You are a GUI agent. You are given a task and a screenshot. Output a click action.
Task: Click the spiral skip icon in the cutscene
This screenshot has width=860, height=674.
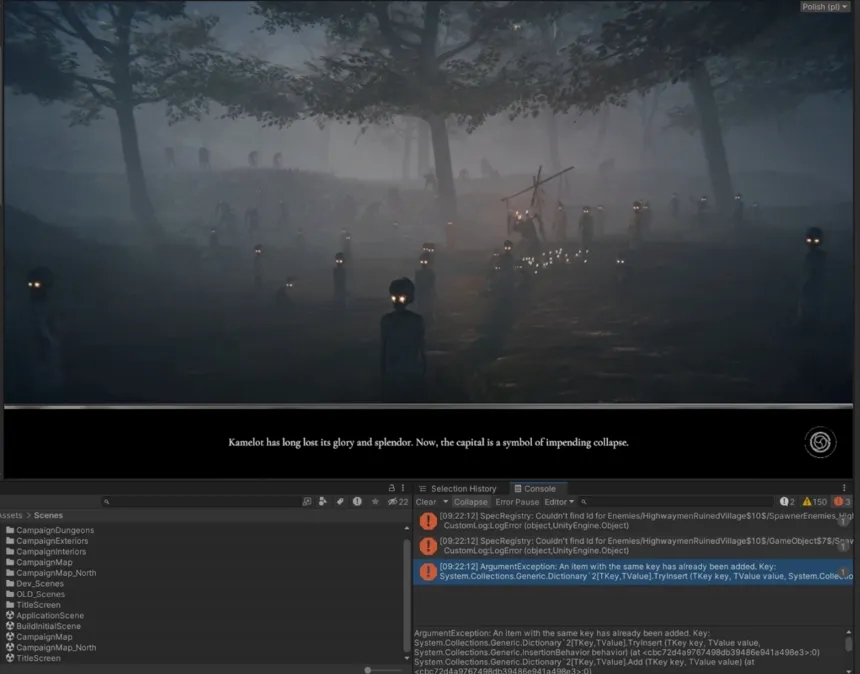pos(820,442)
